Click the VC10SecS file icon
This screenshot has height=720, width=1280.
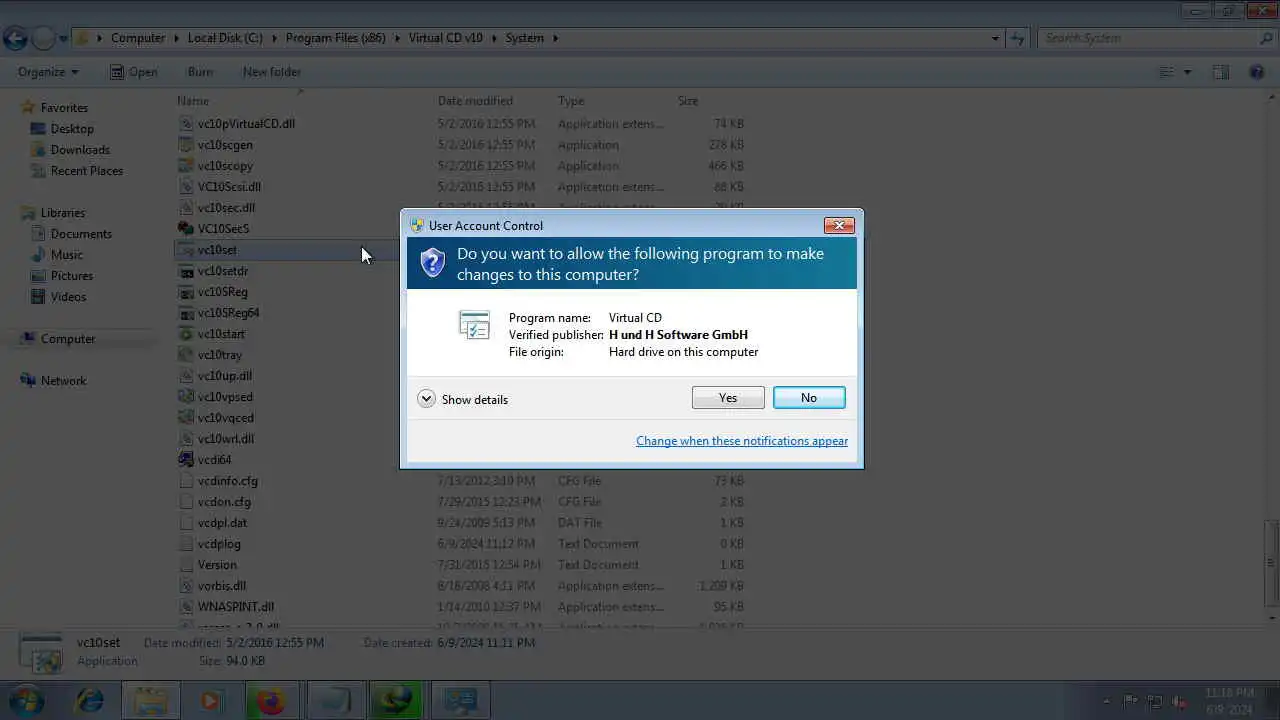(x=186, y=229)
